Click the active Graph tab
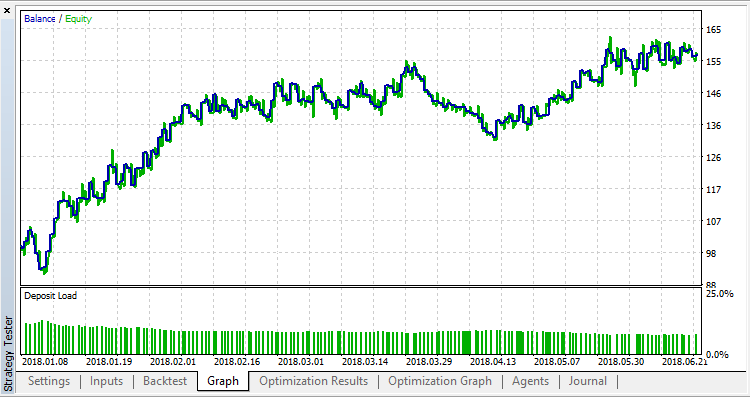 tap(223, 381)
